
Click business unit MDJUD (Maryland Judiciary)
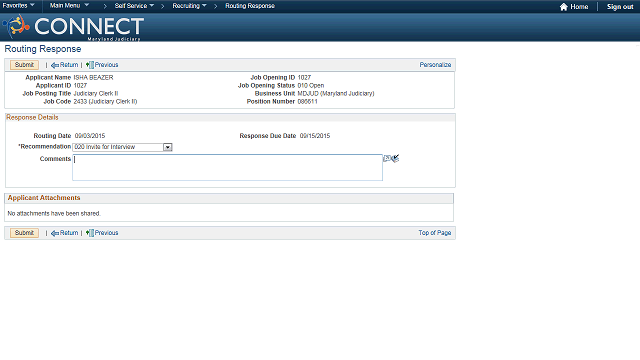coord(336,93)
